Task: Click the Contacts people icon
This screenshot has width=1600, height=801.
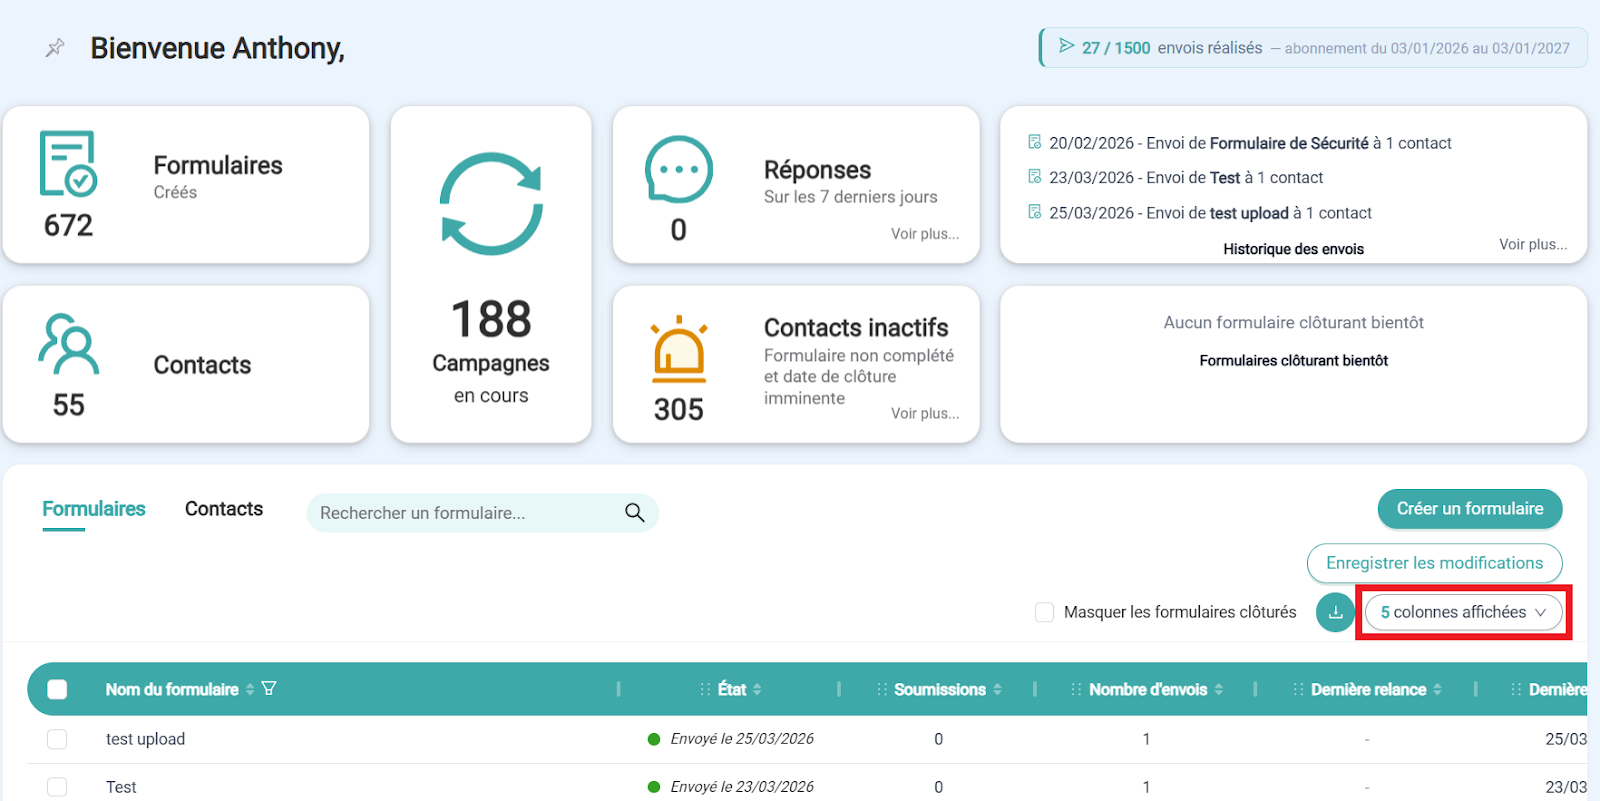Action: point(68,344)
